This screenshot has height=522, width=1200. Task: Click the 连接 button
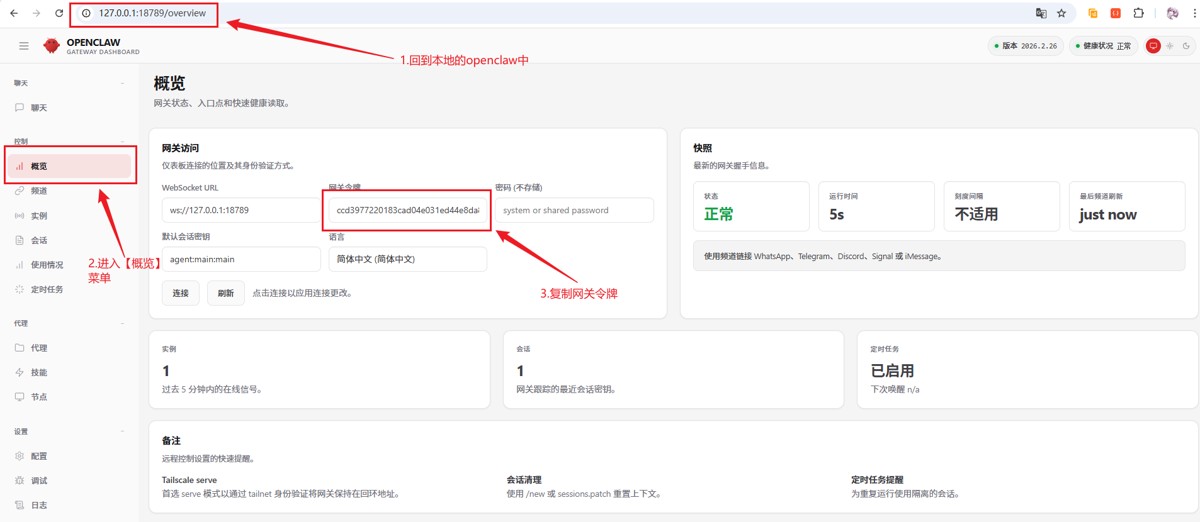click(x=180, y=293)
